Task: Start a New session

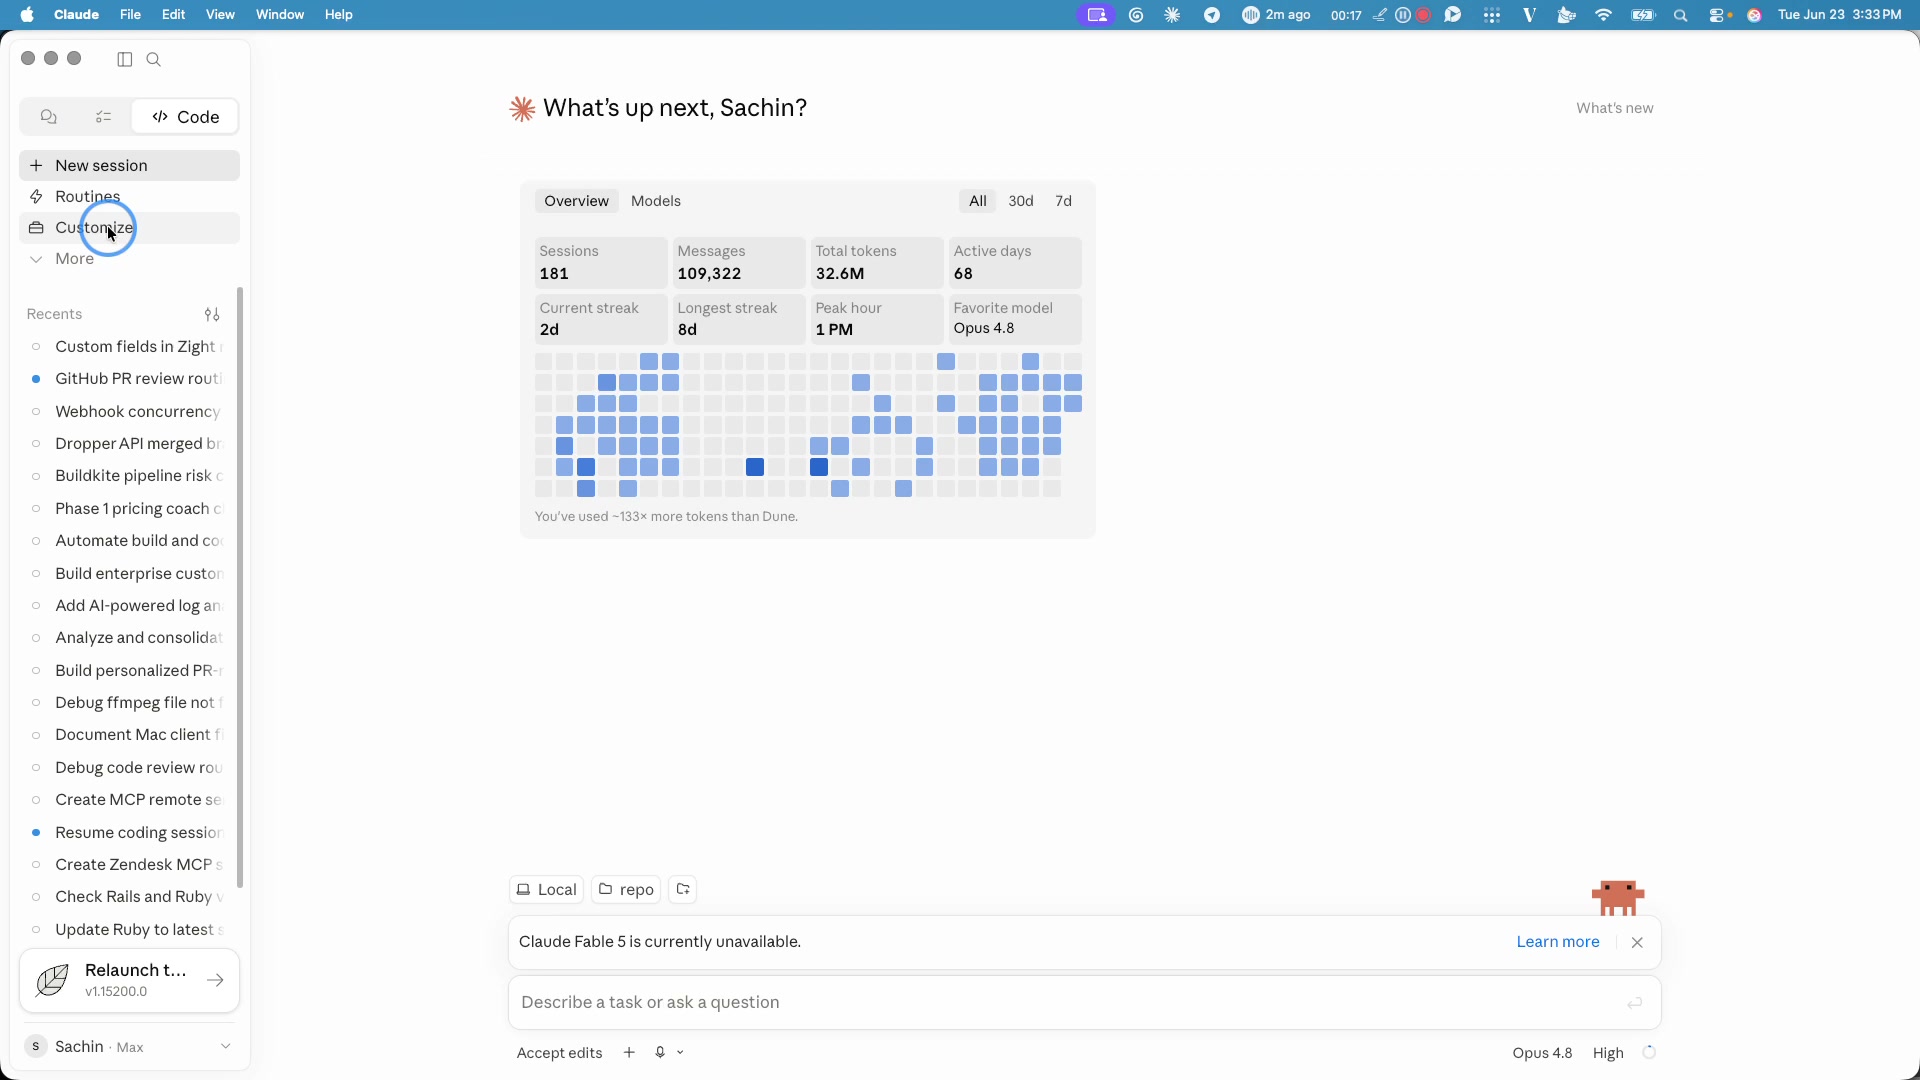Action: tap(129, 166)
